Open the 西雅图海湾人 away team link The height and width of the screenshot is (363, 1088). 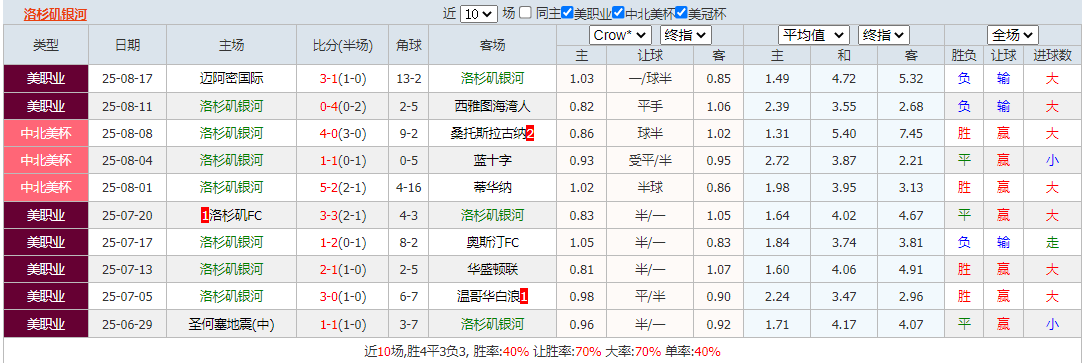(x=492, y=106)
